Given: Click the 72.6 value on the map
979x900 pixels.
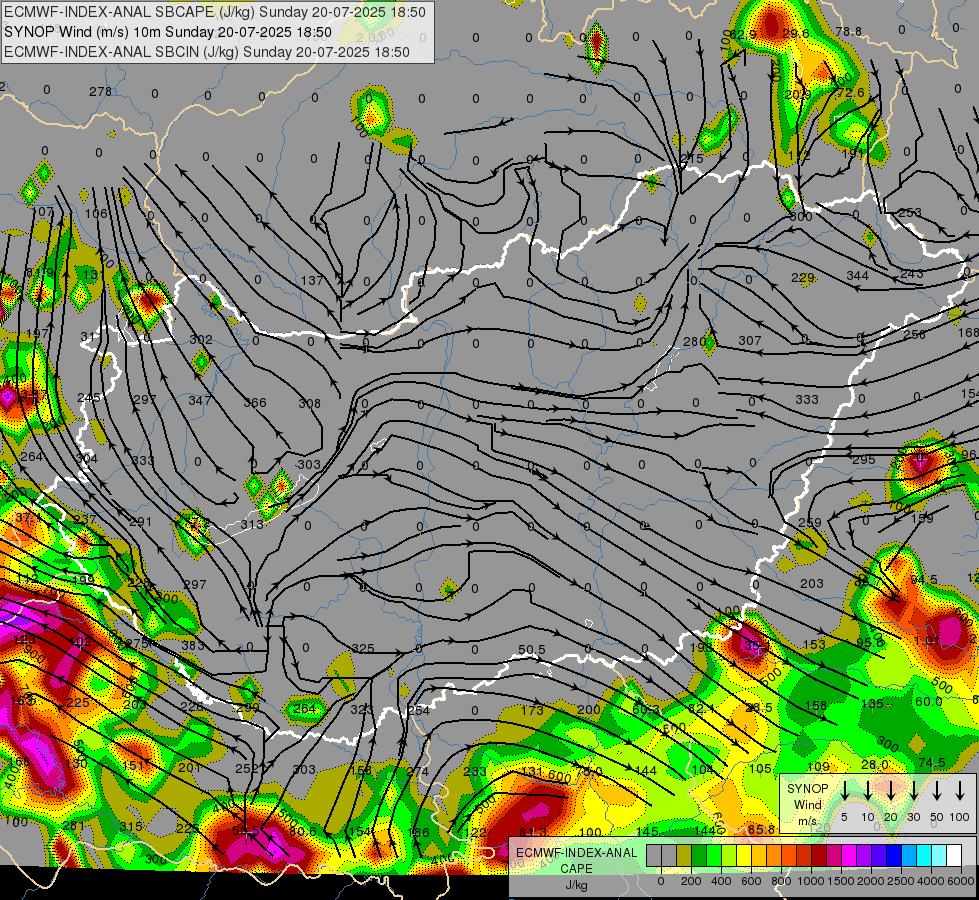Looking at the screenshot, I should 851,92.
